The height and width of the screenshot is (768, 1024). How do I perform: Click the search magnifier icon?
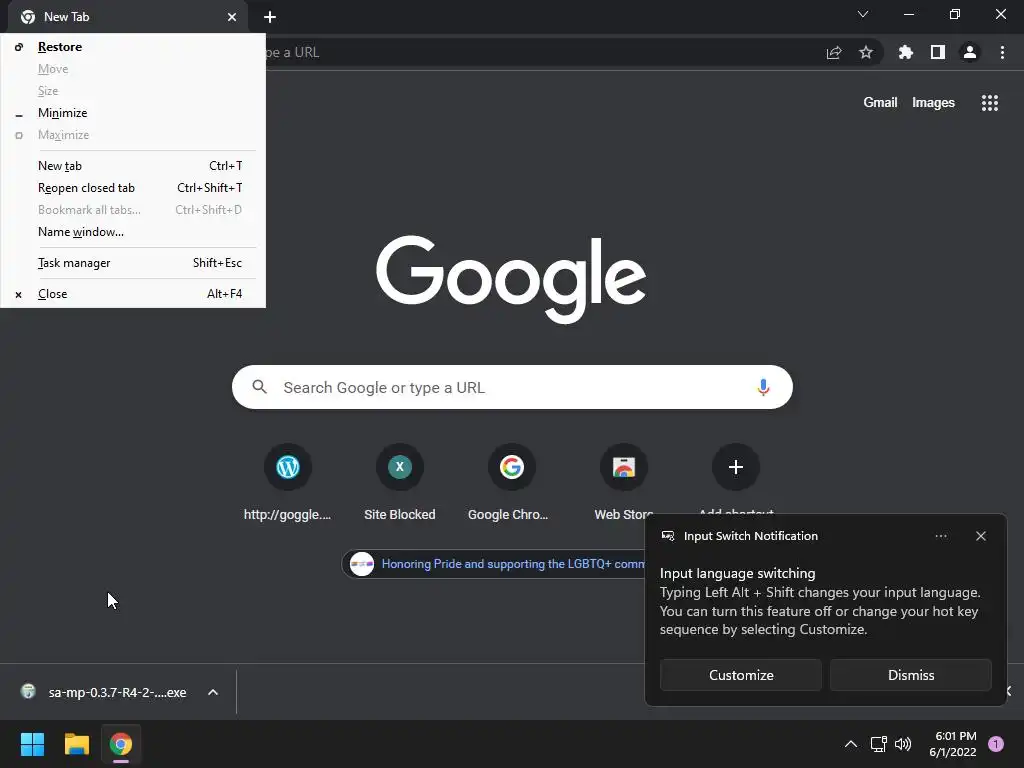click(x=259, y=387)
